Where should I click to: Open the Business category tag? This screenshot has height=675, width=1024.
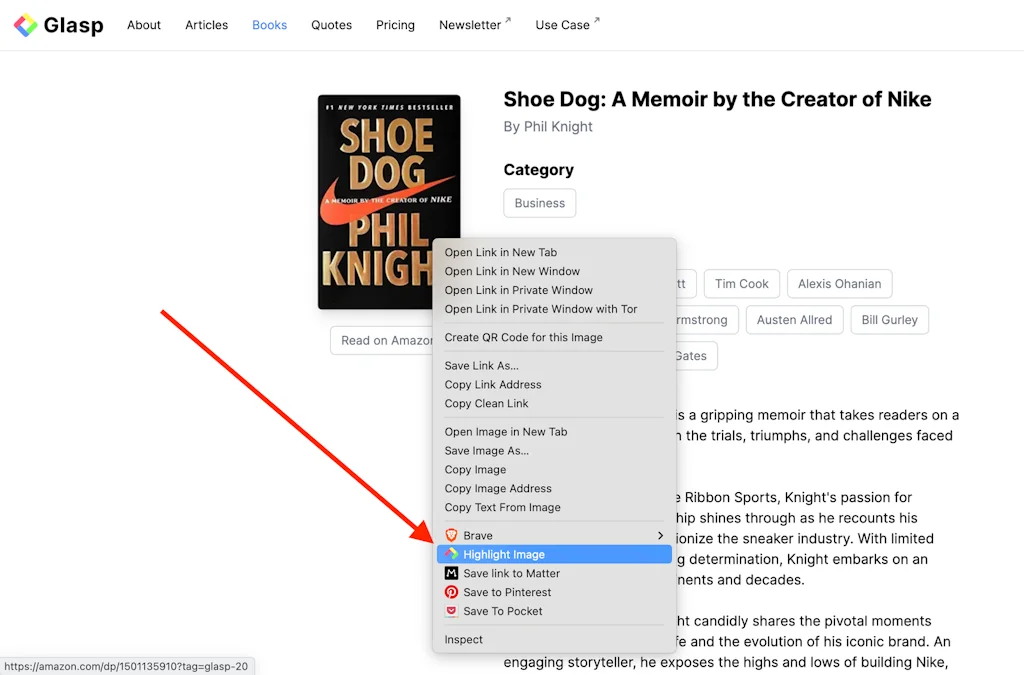[x=539, y=203]
